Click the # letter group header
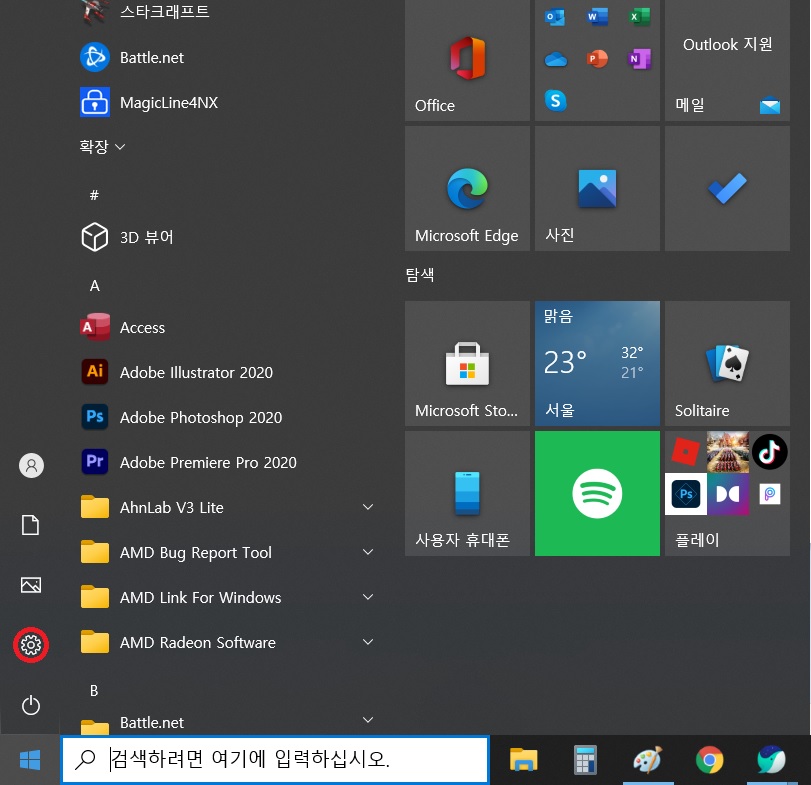 (94, 195)
